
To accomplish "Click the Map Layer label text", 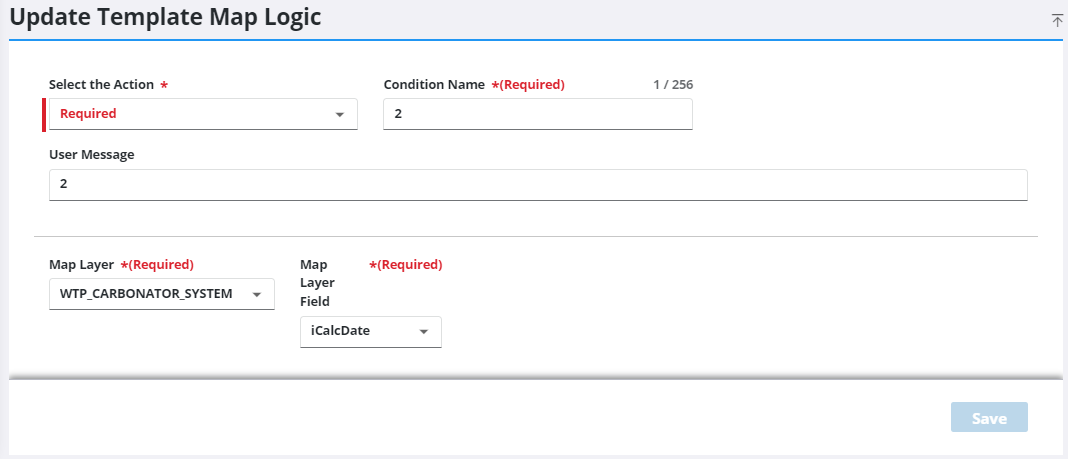I will [82, 265].
